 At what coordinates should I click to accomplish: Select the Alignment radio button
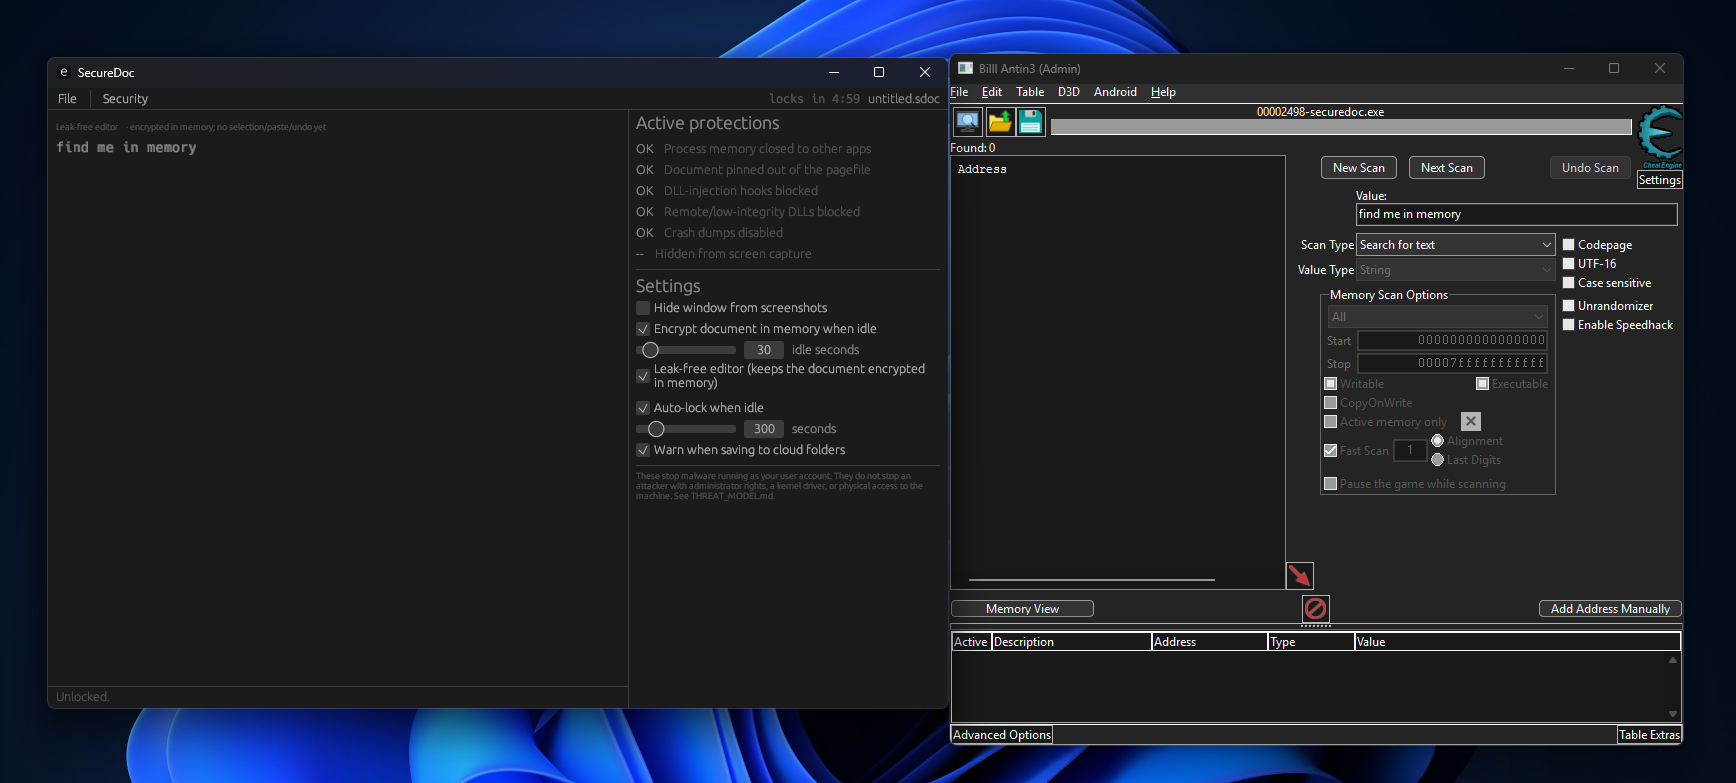(x=1438, y=441)
